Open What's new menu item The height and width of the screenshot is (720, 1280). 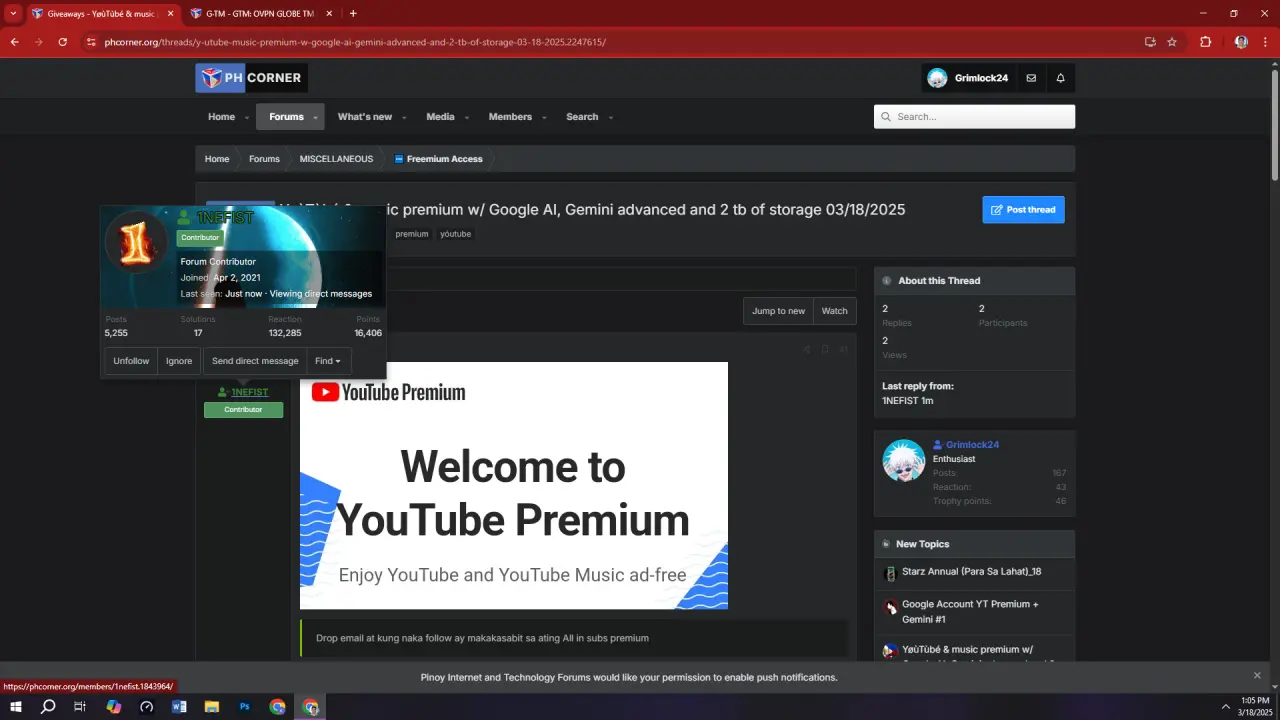(x=365, y=117)
